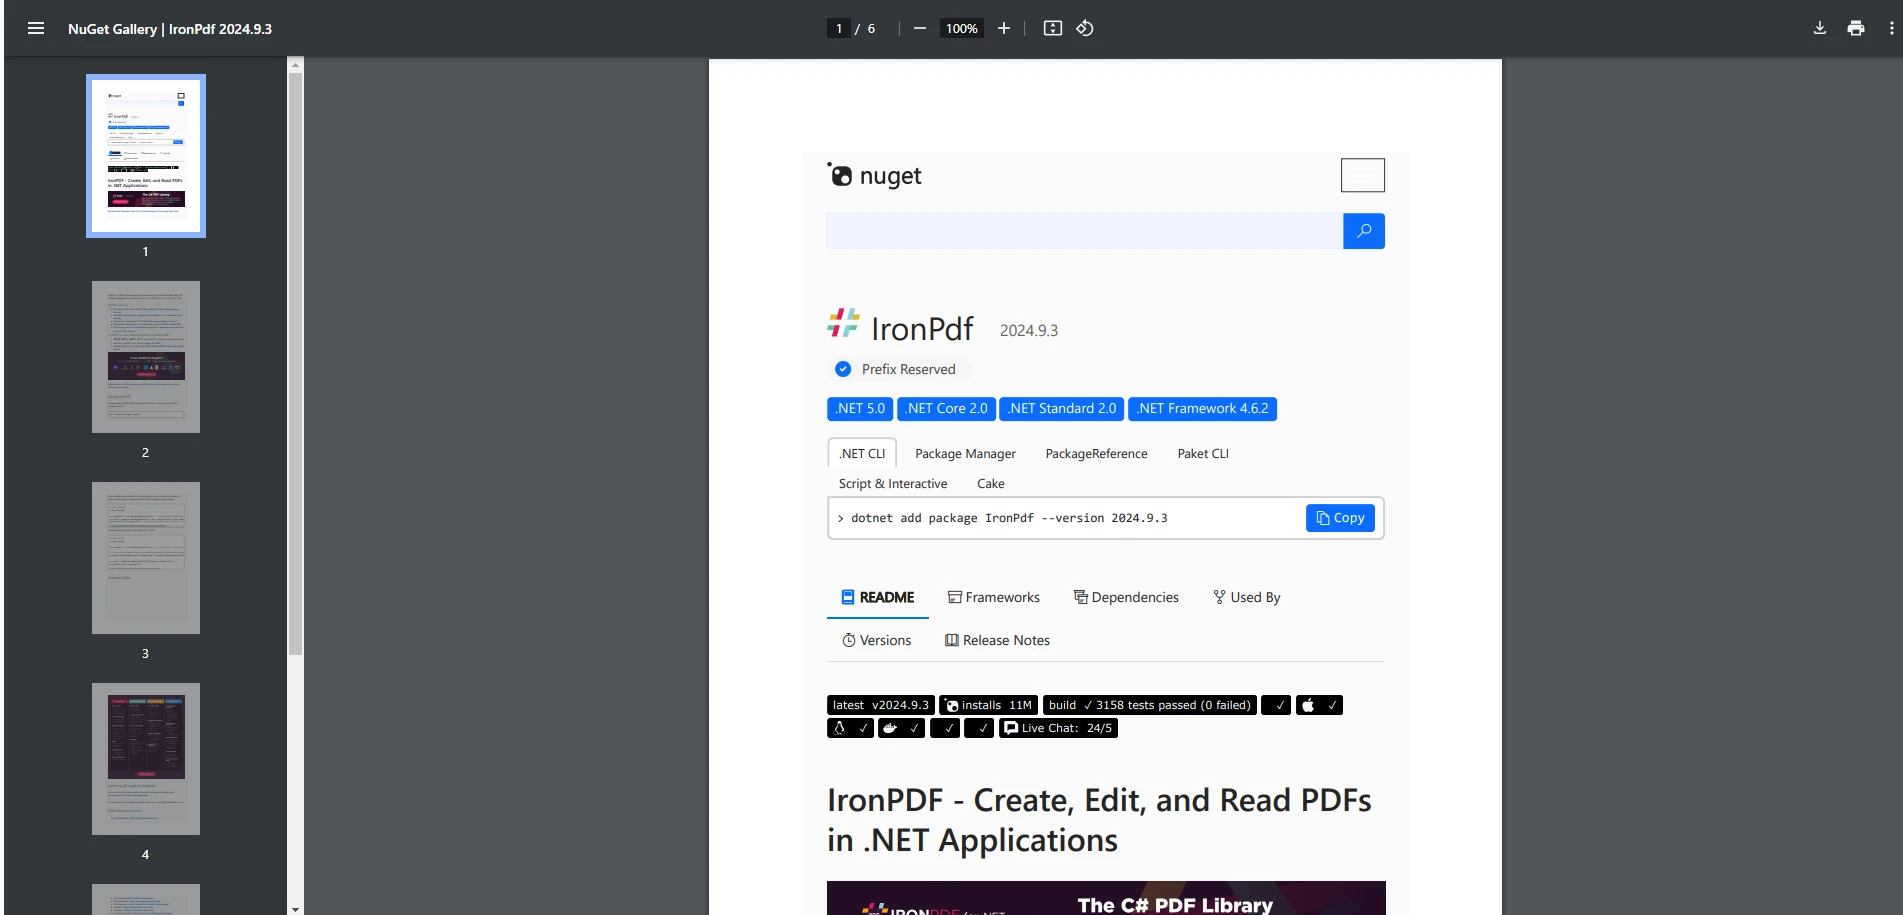The width and height of the screenshot is (1903, 915).
Task: Click the IronPDF Create, Edit, Read heading
Action: (1099, 820)
